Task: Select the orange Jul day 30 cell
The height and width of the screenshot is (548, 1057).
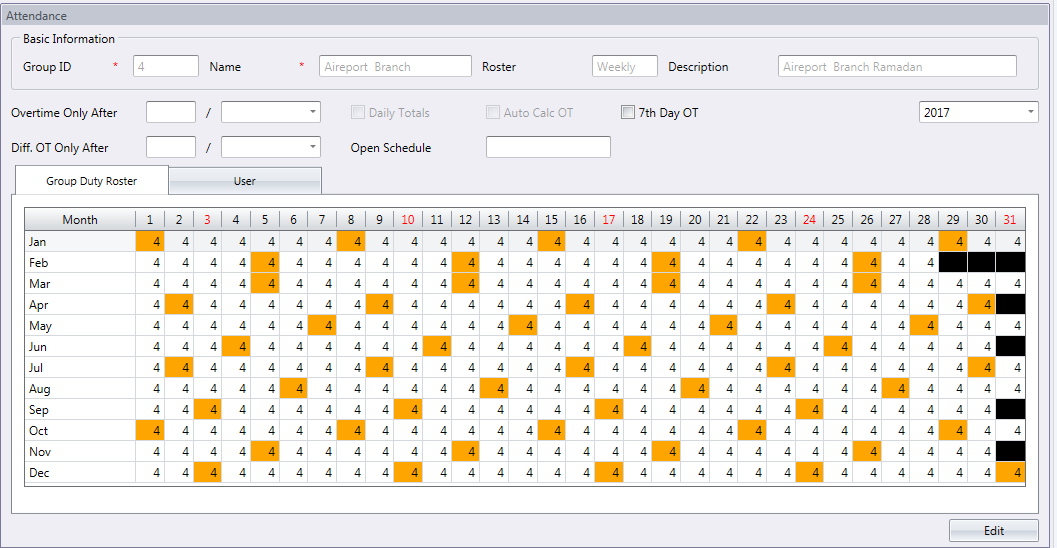Action: pyautogui.click(x=982, y=367)
